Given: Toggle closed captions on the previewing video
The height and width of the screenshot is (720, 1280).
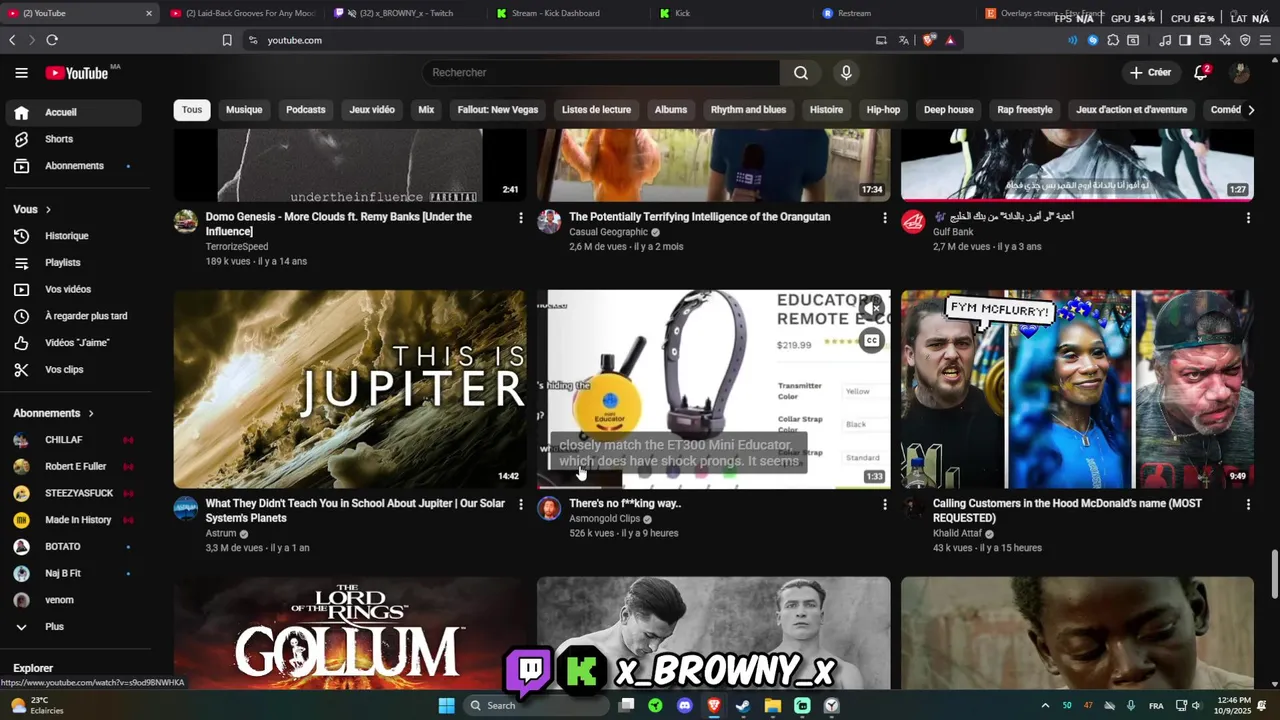Looking at the screenshot, I should click(872, 341).
